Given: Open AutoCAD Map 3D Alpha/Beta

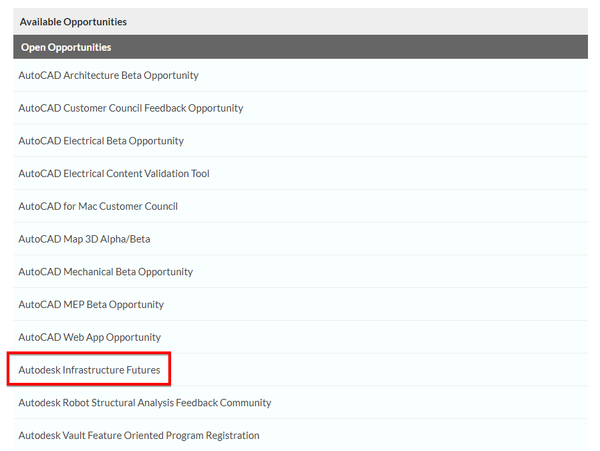Looking at the screenshot, I should (84, 239).
